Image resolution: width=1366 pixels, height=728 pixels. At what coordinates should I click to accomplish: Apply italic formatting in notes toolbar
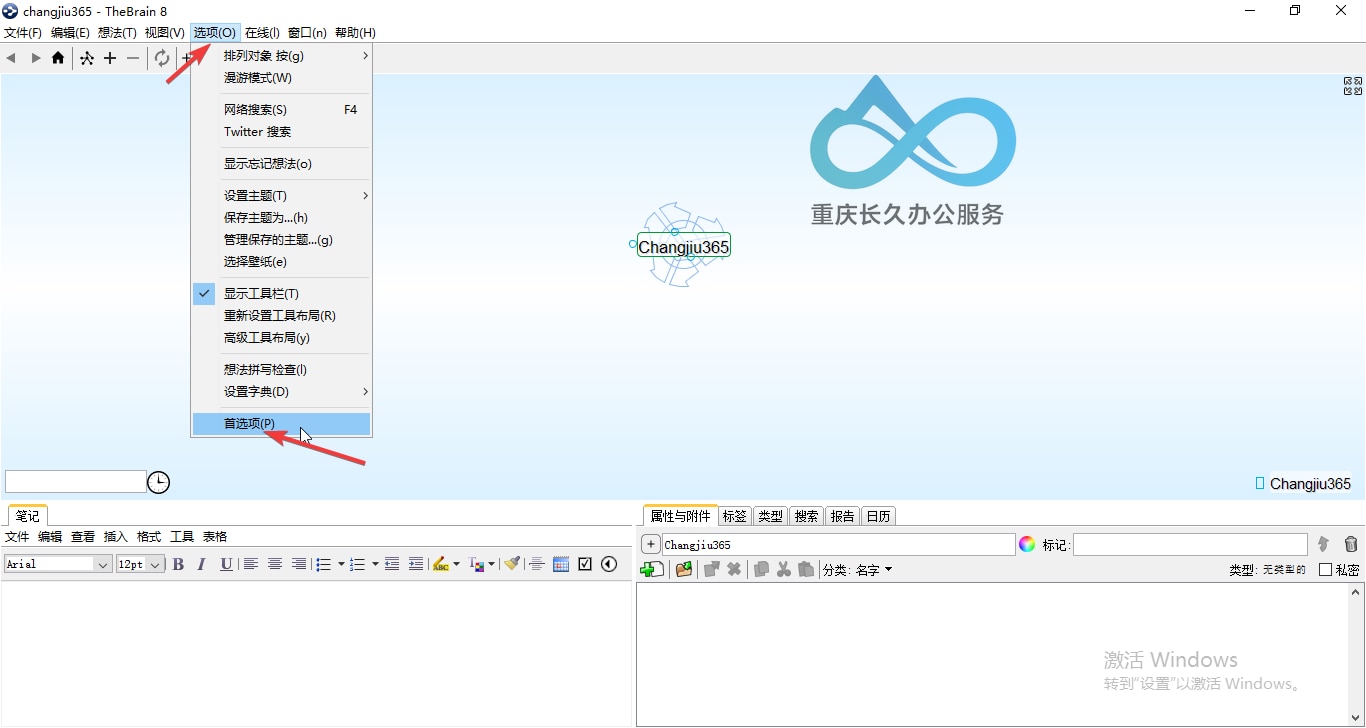click(201, 564)
